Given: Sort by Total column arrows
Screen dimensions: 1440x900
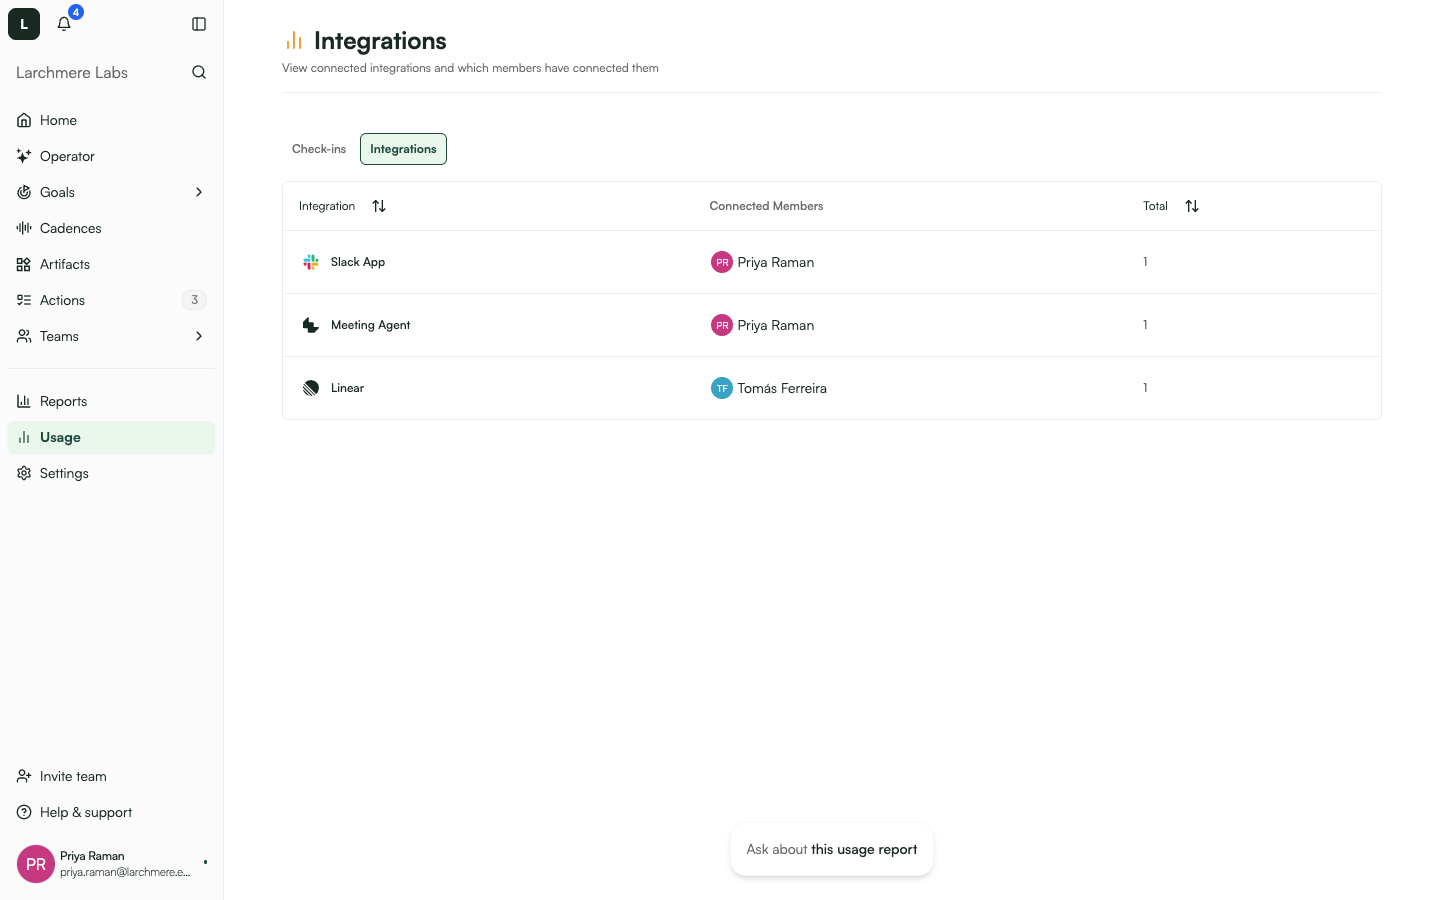Looking at the screenshot, I should tap(1192, 206).
